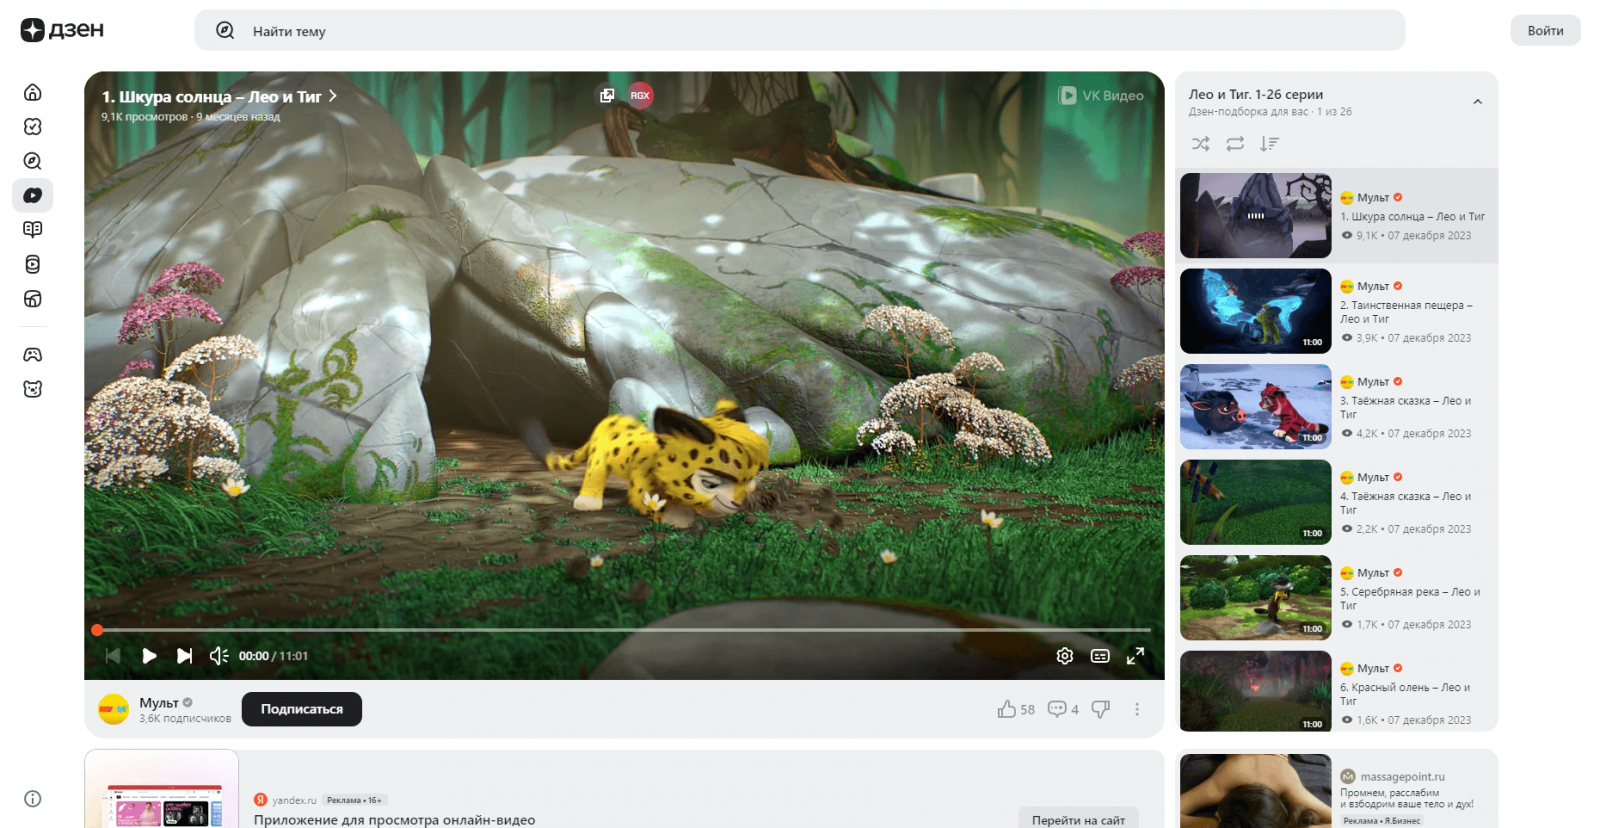The height and width of the screenshot is (828, 1600).
Task: Open the three-dot more options menu
Action: (x=1137, y=709)
